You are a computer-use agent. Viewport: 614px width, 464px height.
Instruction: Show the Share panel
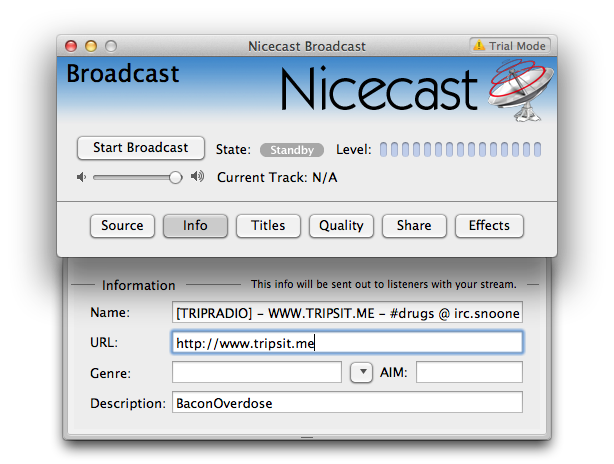point(414,226)
